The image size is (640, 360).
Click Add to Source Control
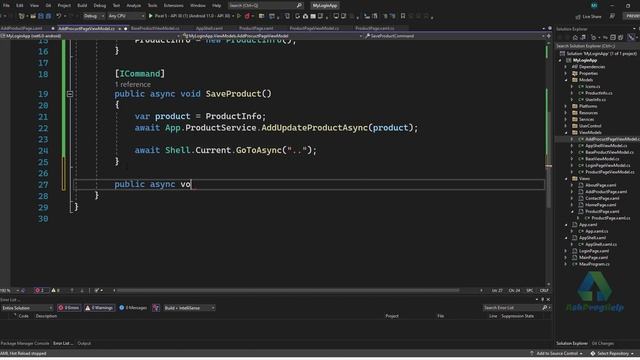(x=557, y=353)
